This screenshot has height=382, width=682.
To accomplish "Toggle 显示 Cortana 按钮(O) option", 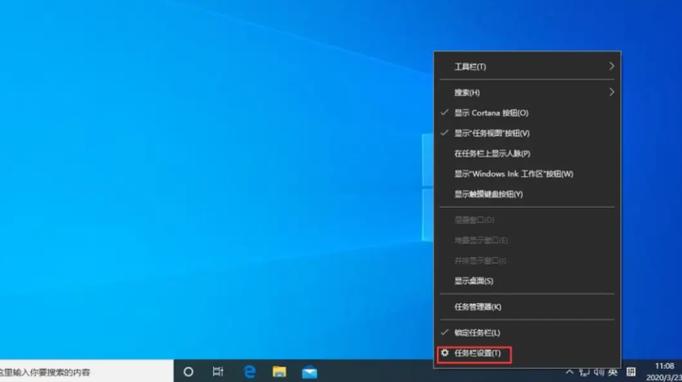I will pyautogui.click(x=527, y=113).
